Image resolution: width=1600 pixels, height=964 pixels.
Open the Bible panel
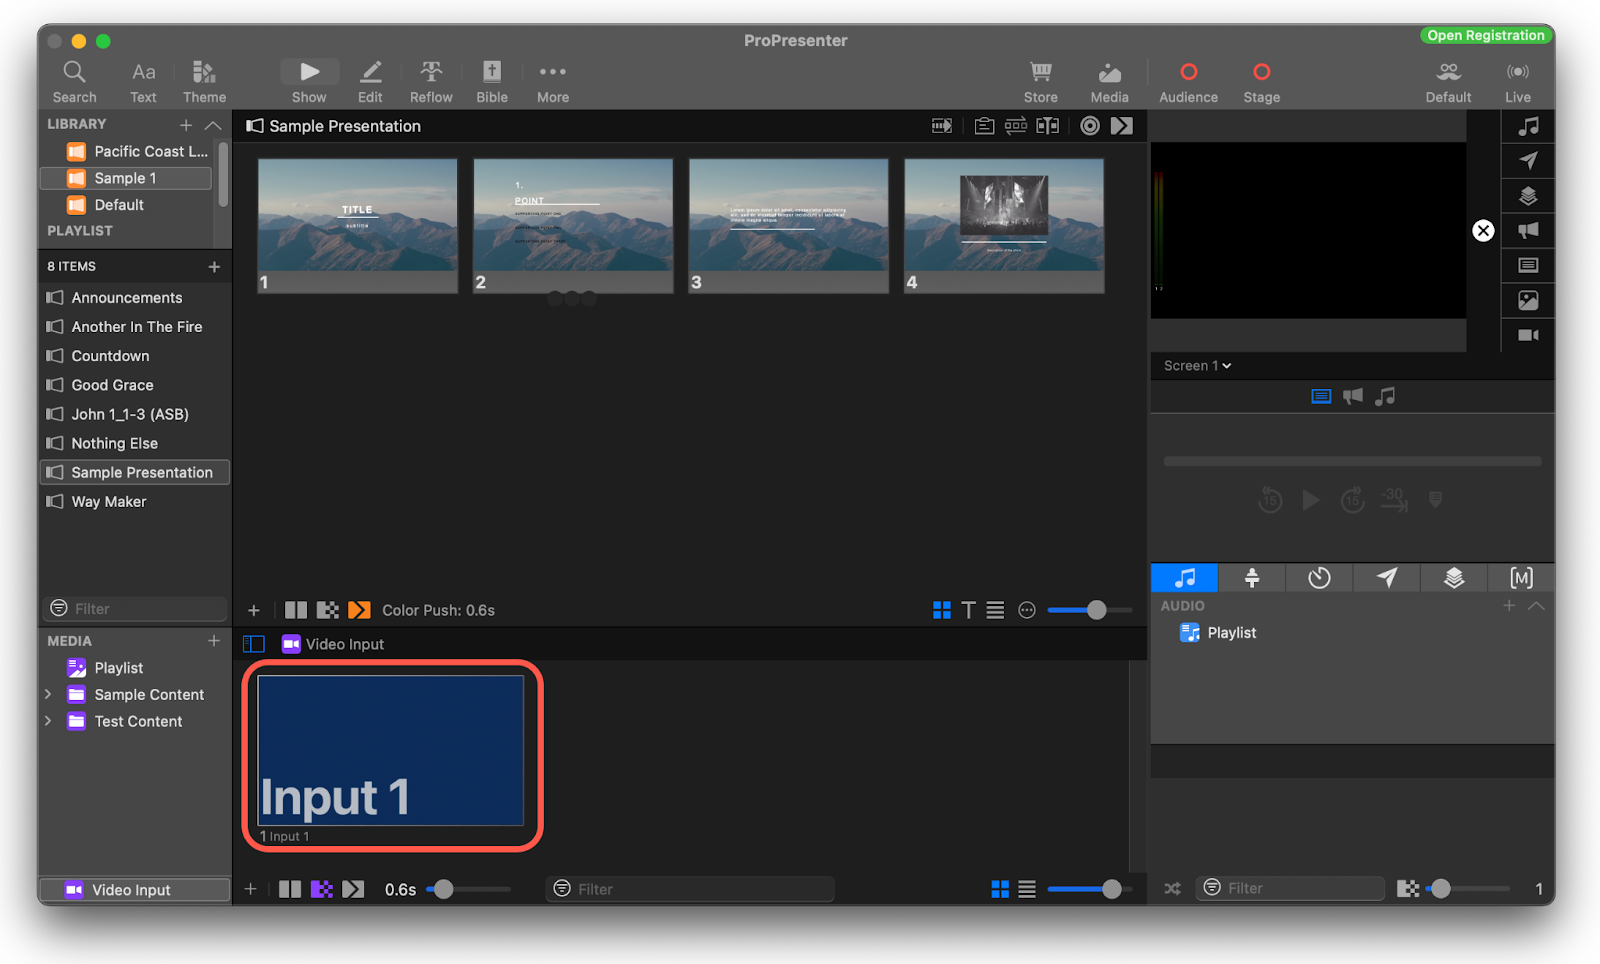(x=492, y=82)
